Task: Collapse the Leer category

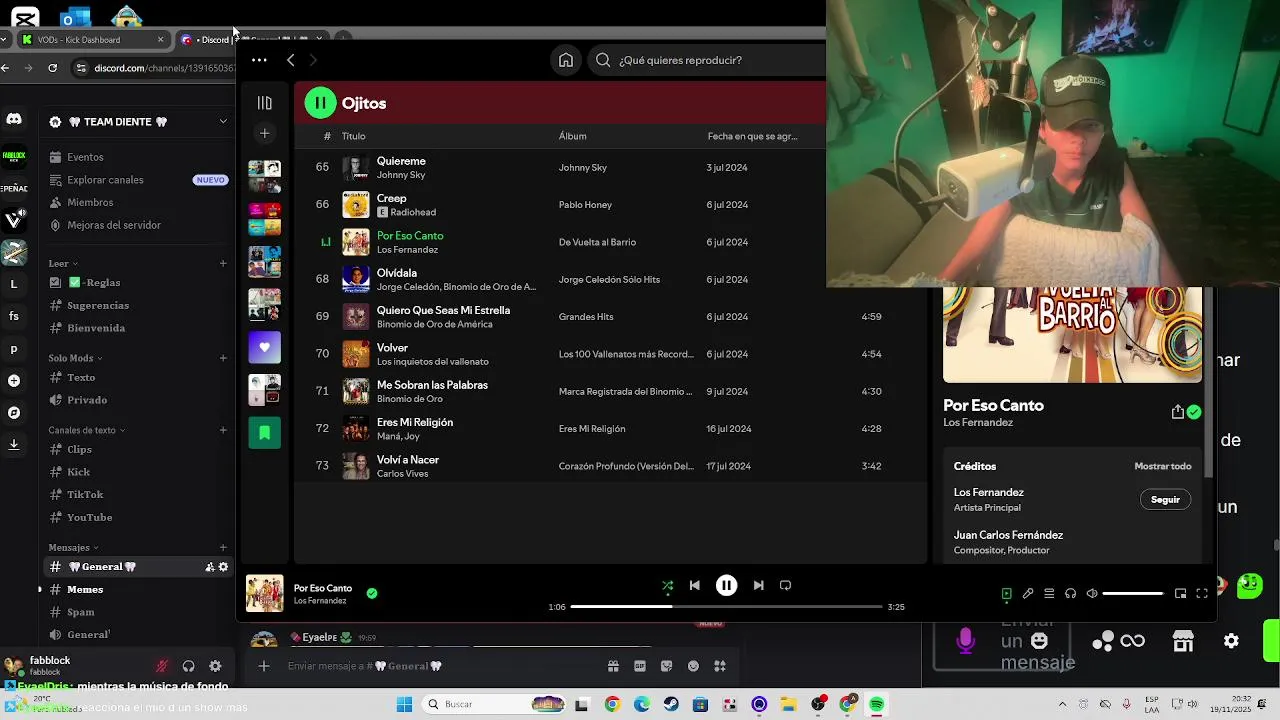Action: tap(62, 264)
